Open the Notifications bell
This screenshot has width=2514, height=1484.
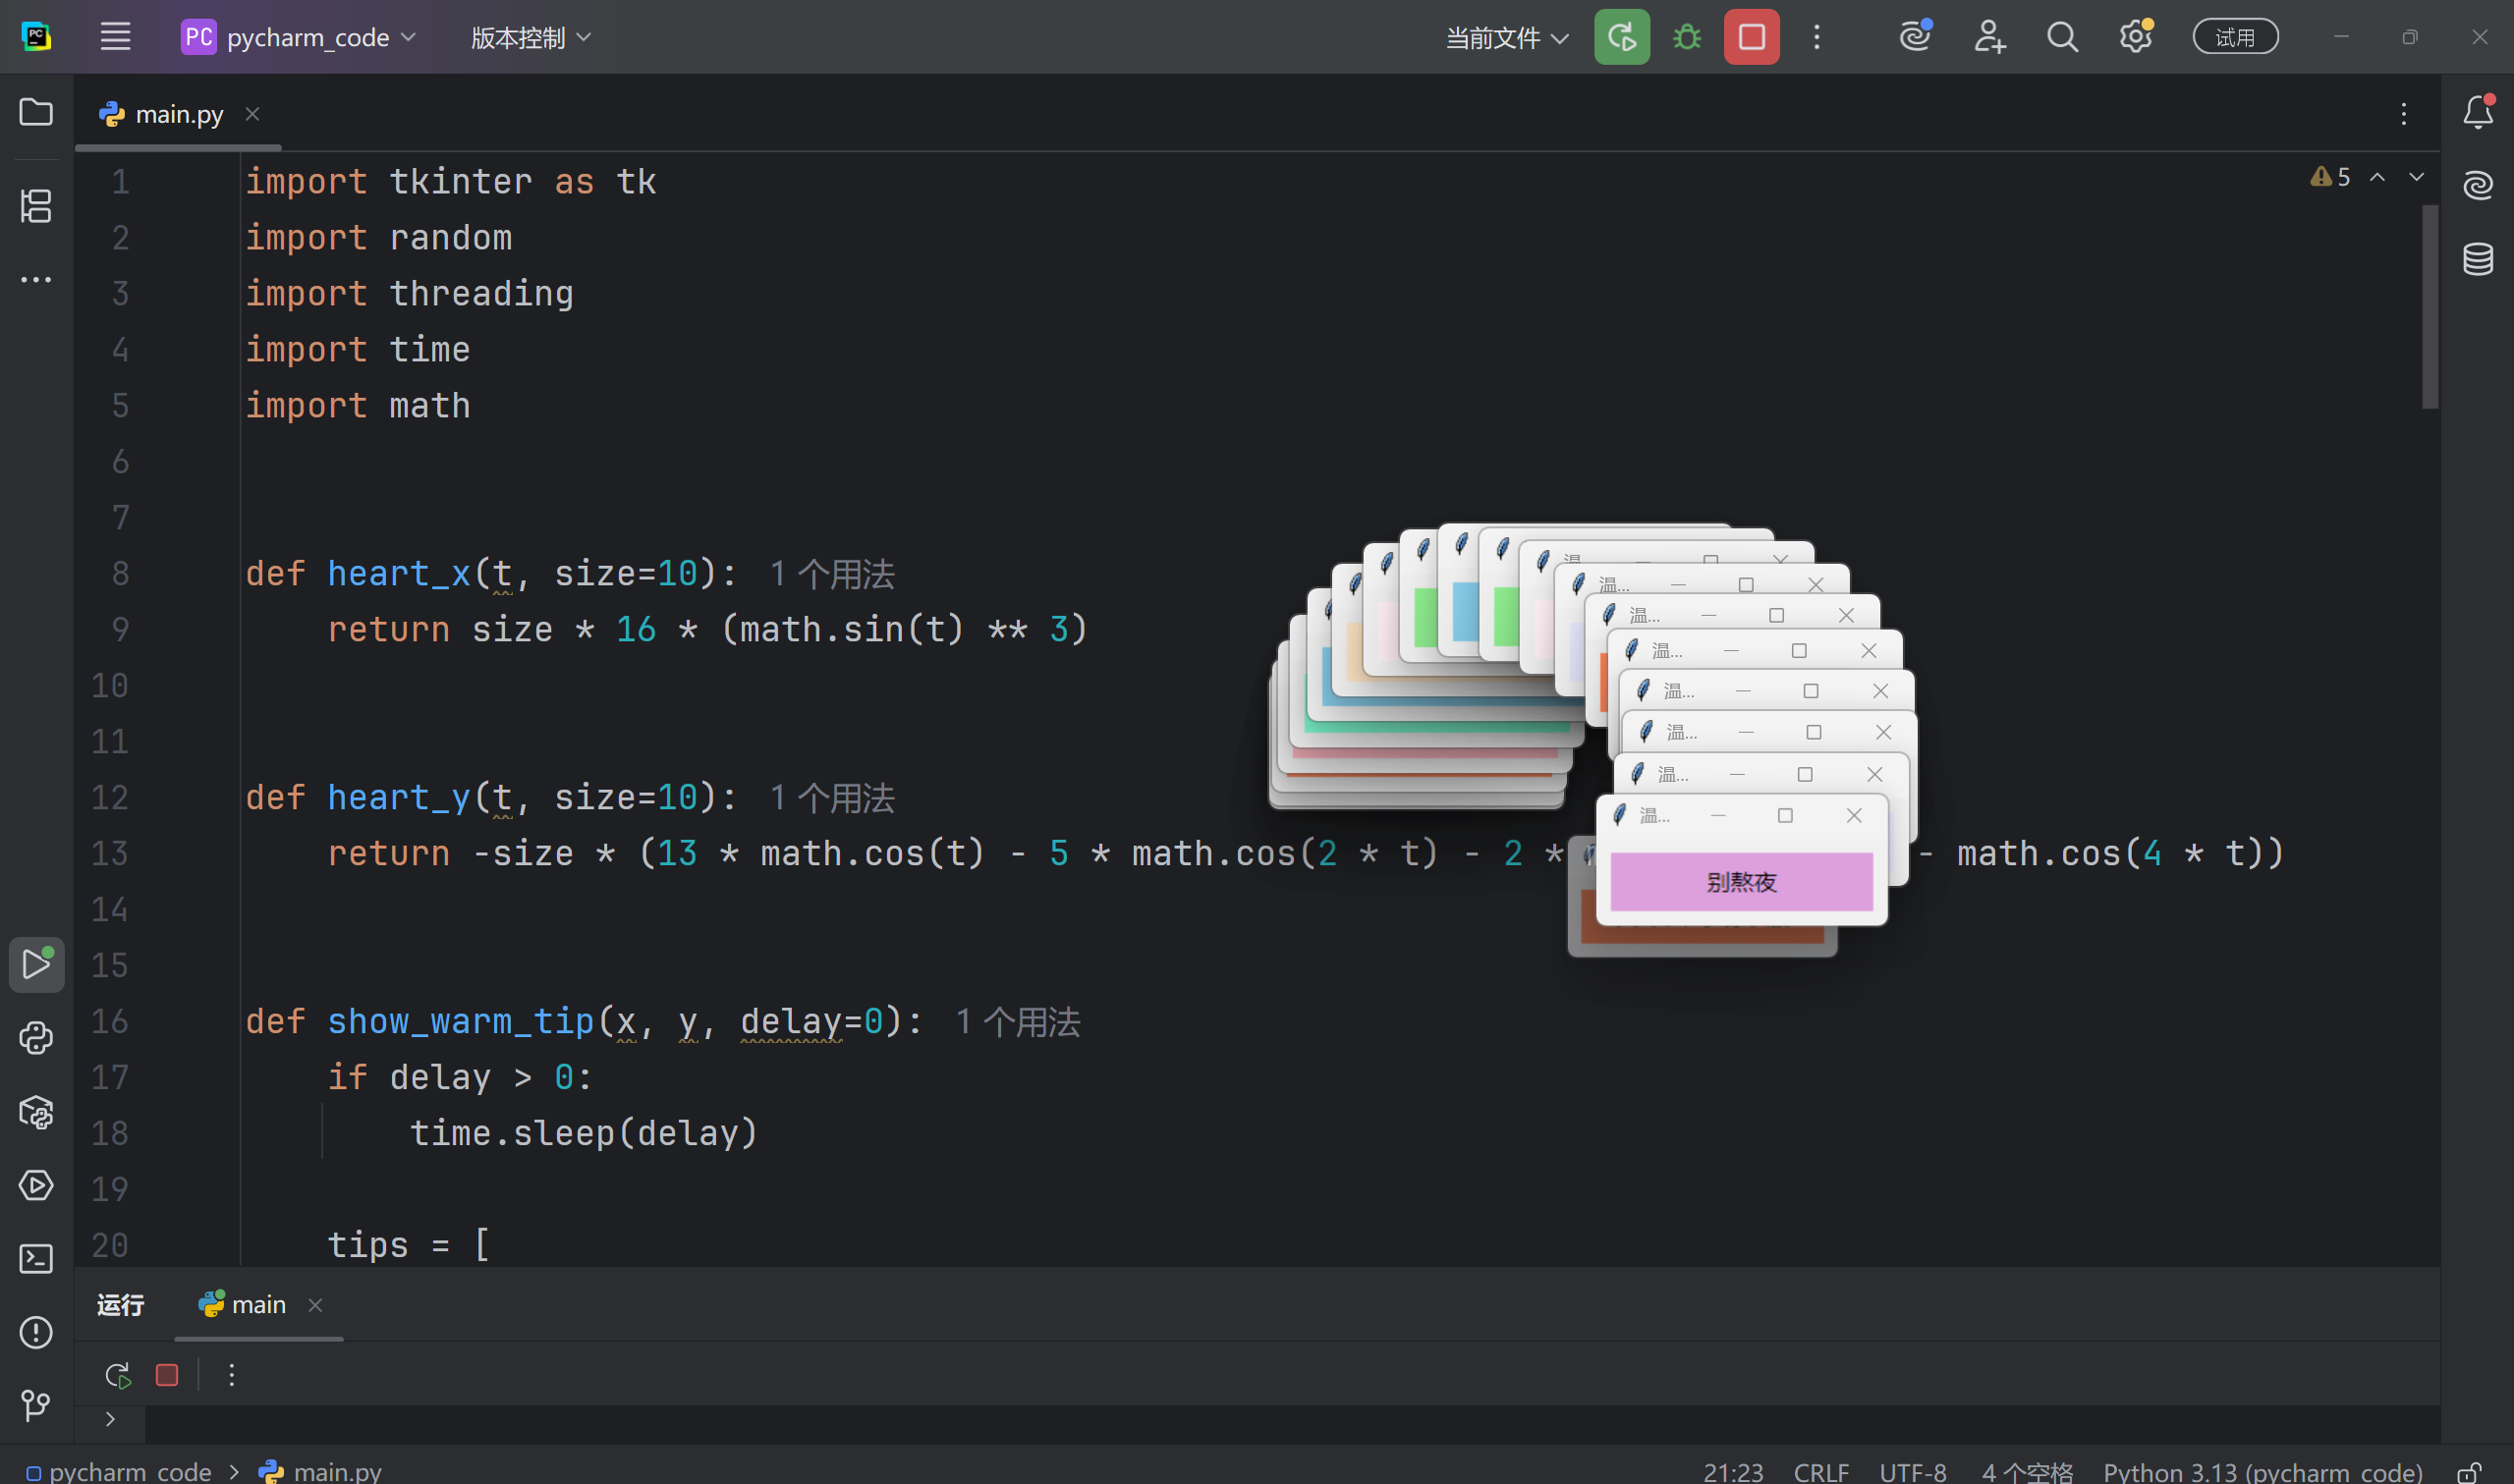pos(2477,112)
